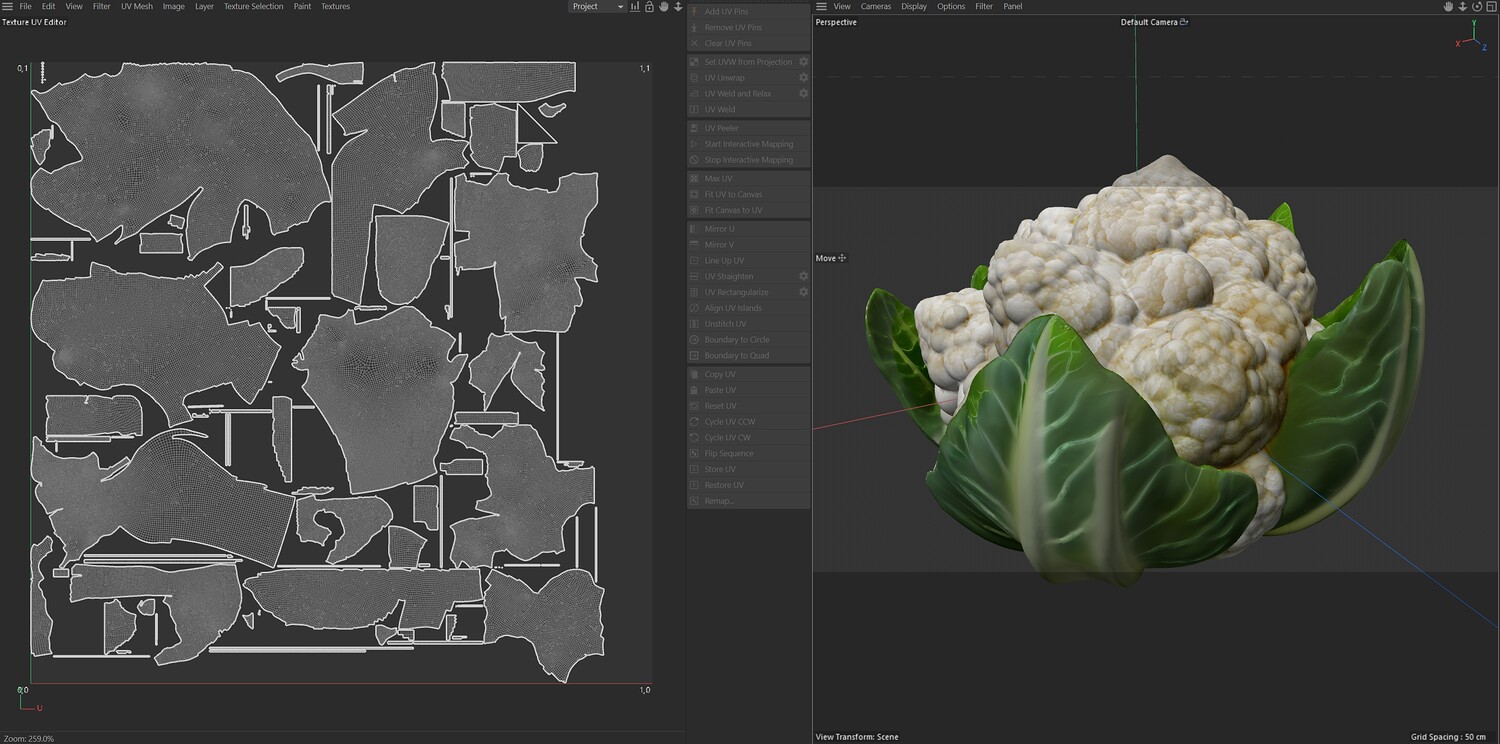Click the Cycle UV CCW command
Image resolution: width=1500 pixels, height=744 pixels.
tap(748, 422)
